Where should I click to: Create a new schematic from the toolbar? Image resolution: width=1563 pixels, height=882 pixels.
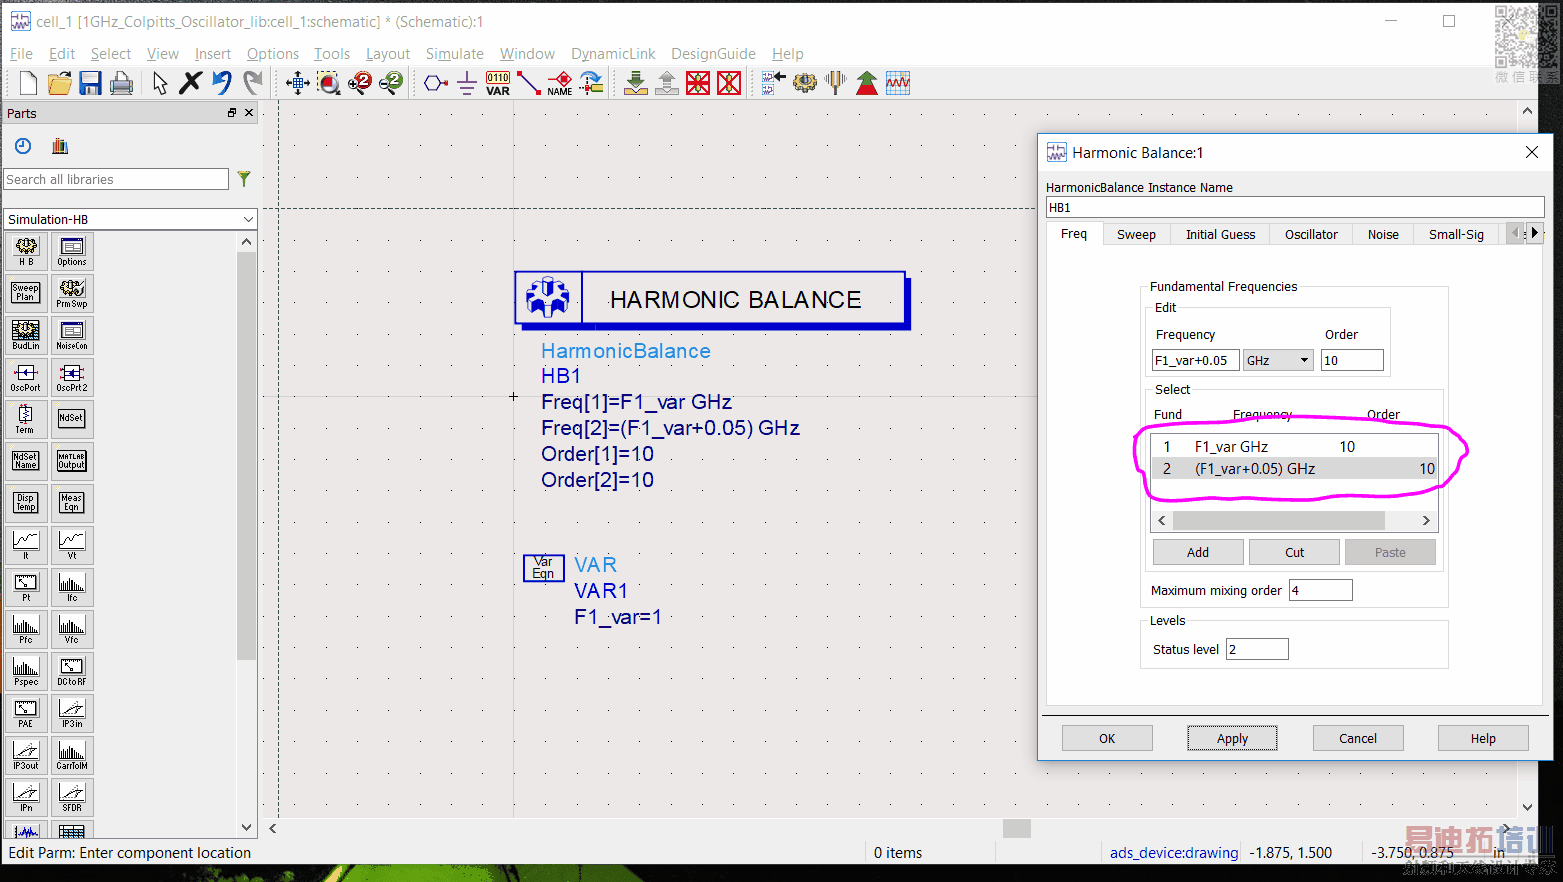click(x=28, y=83)
